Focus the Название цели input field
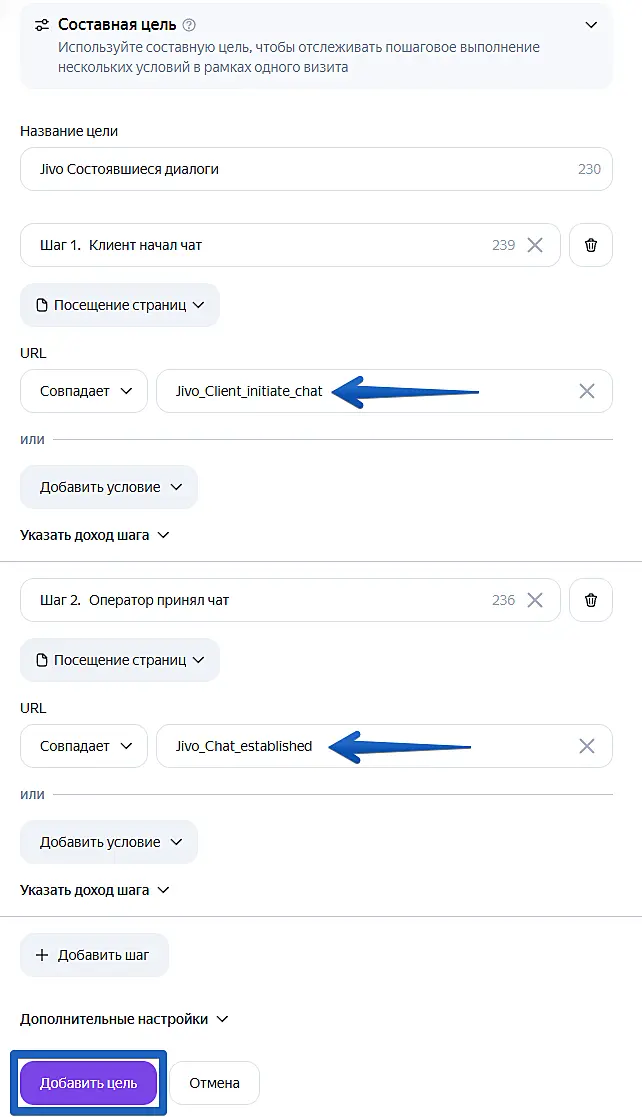The width and height of the screenshot is (642, 1119). 316,169
